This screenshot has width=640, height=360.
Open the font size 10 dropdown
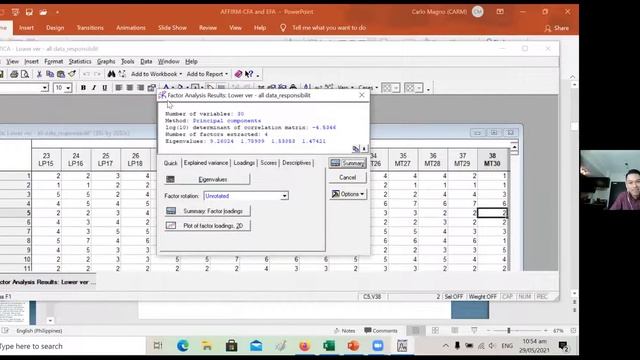(x=68, y=88)
